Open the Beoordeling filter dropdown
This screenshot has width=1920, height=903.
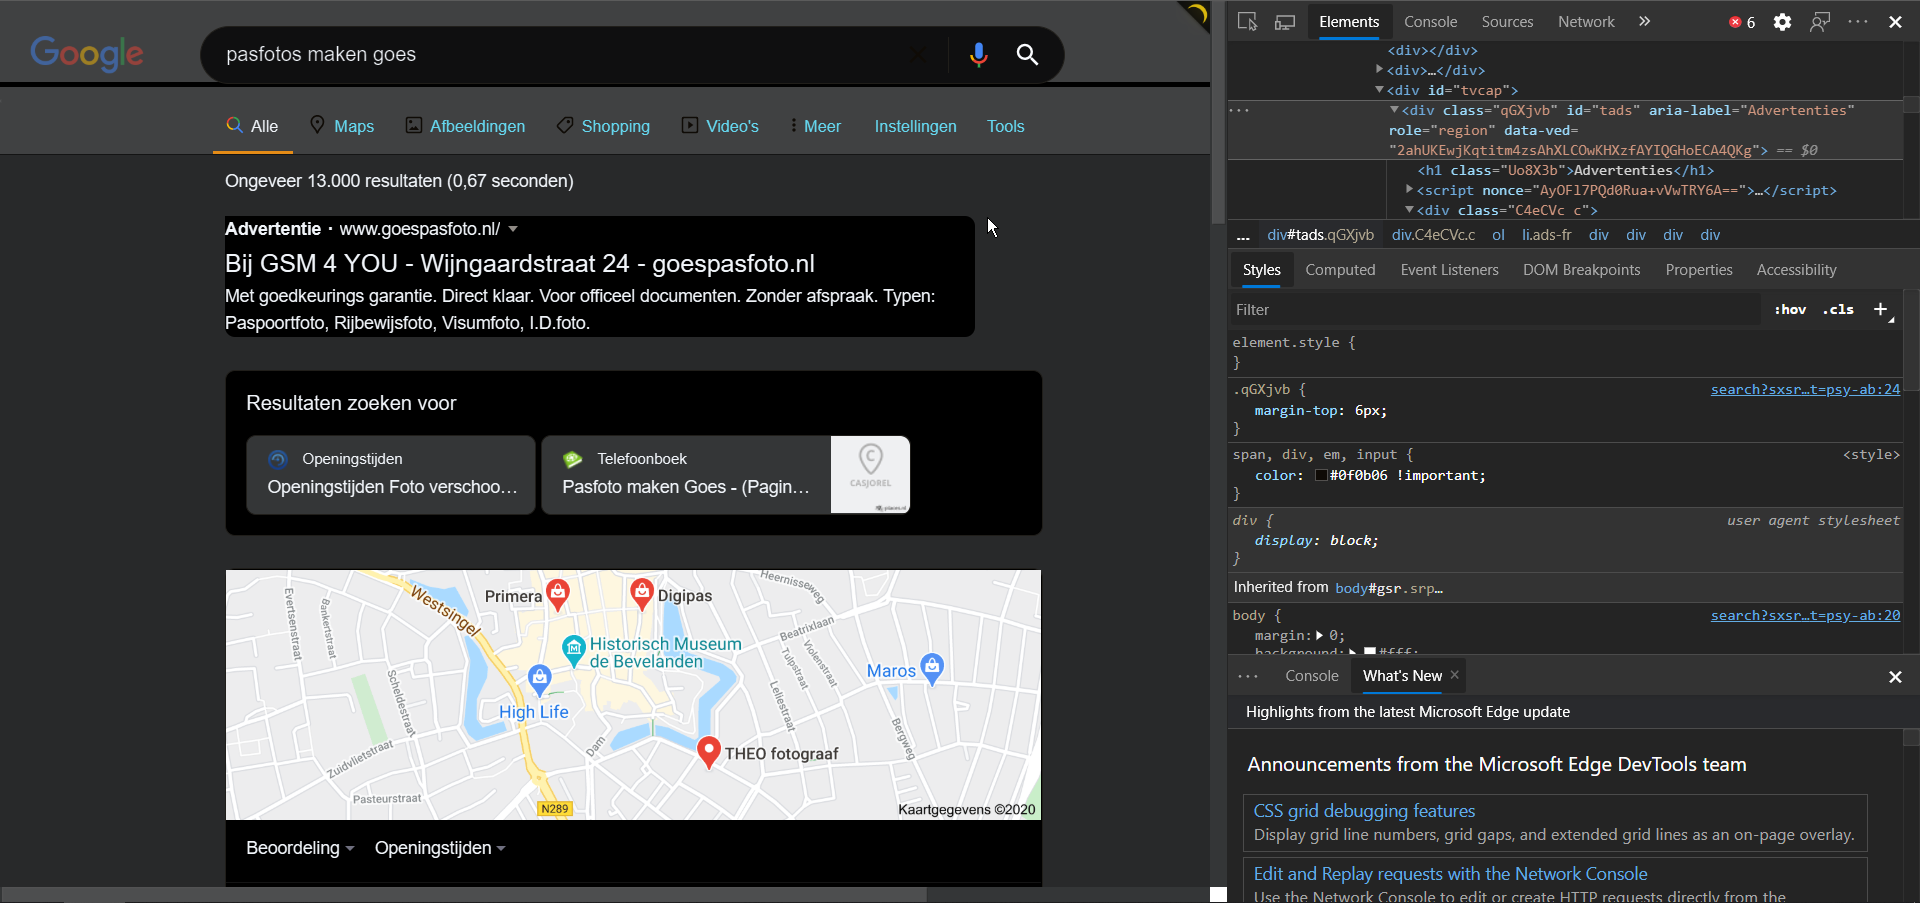click(x=300, y=848)
